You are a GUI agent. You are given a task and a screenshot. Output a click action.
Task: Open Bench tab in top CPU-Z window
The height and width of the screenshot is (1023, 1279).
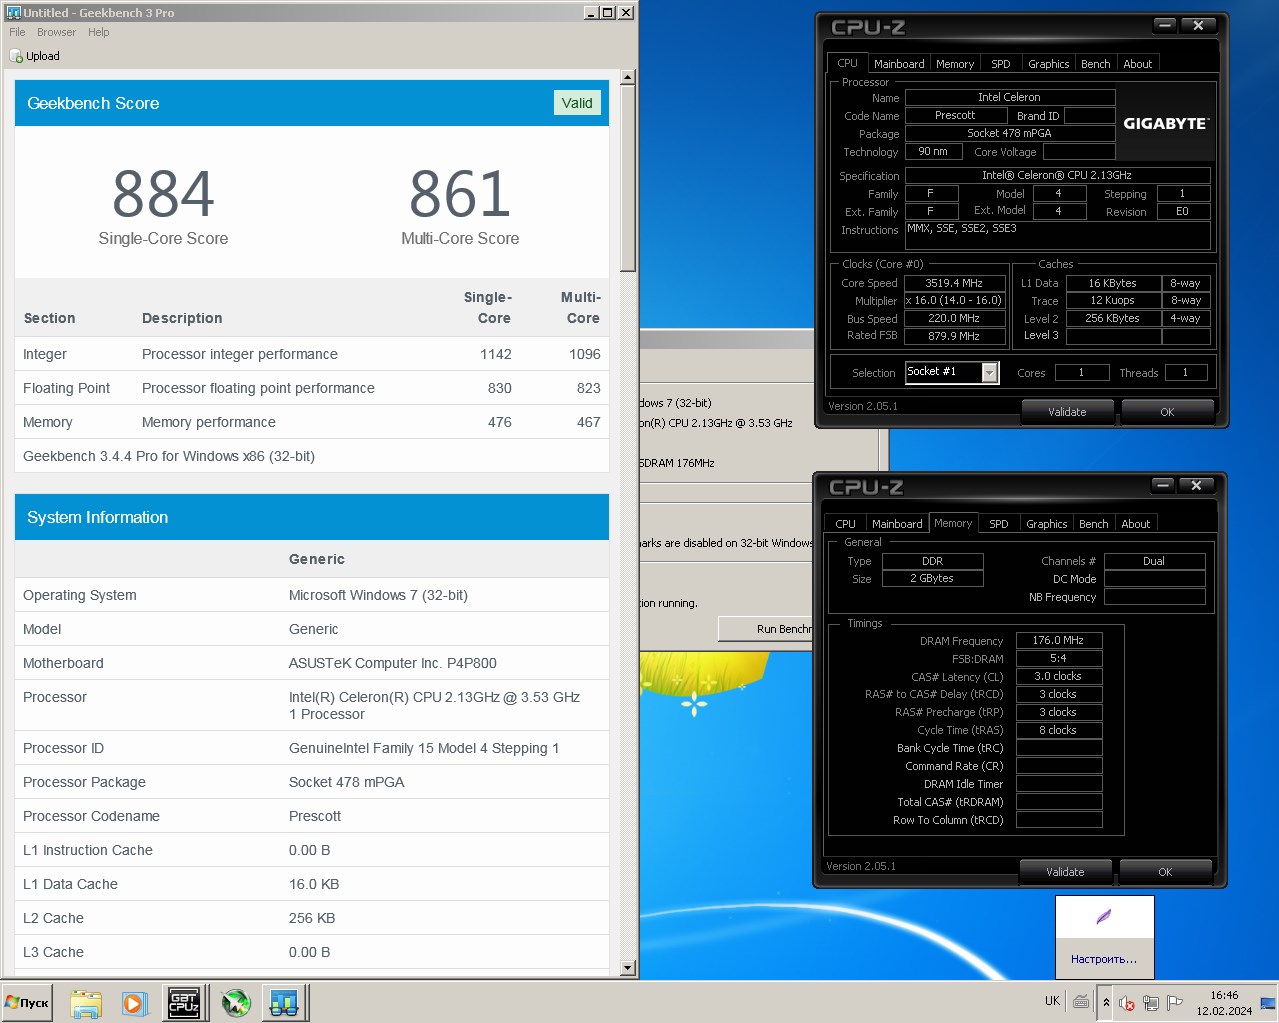tap(1096, 64)
